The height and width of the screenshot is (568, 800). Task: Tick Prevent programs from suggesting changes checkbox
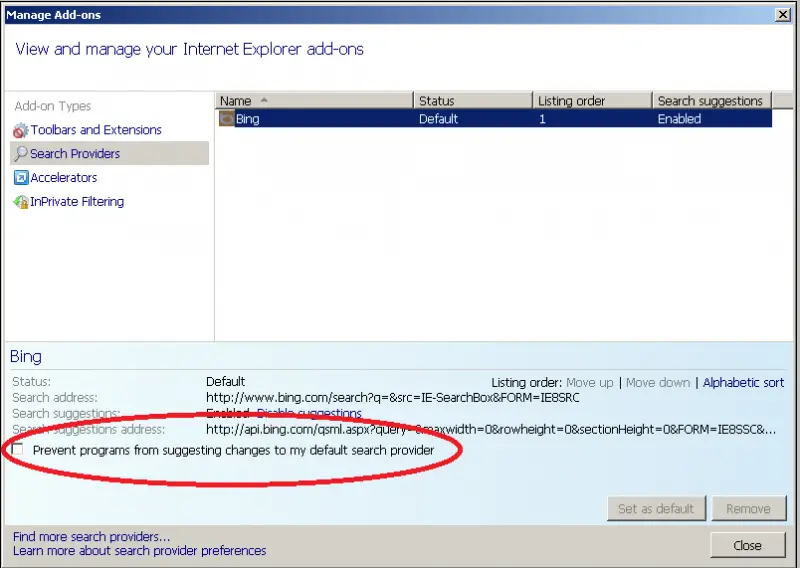click(18, 449)
